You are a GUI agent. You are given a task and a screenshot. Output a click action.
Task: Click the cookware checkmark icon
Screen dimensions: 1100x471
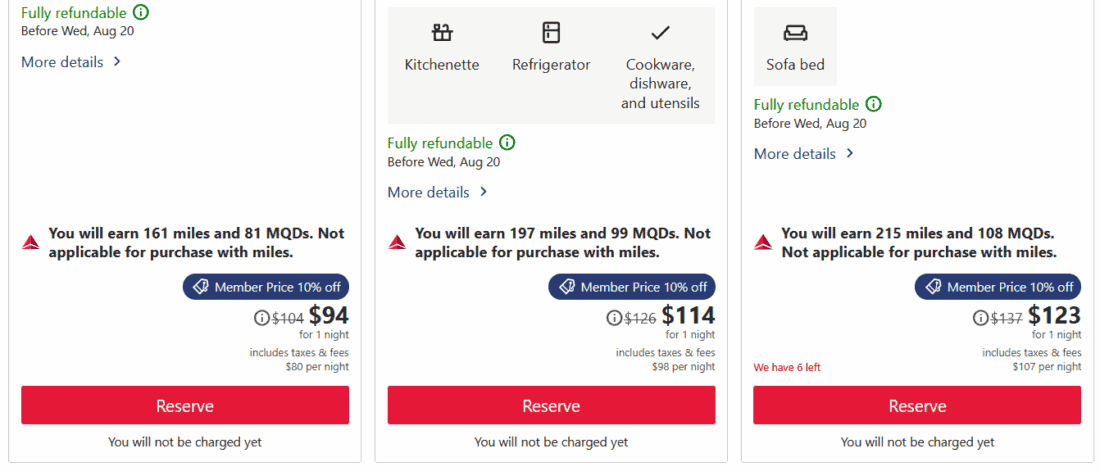coord(660,33)
